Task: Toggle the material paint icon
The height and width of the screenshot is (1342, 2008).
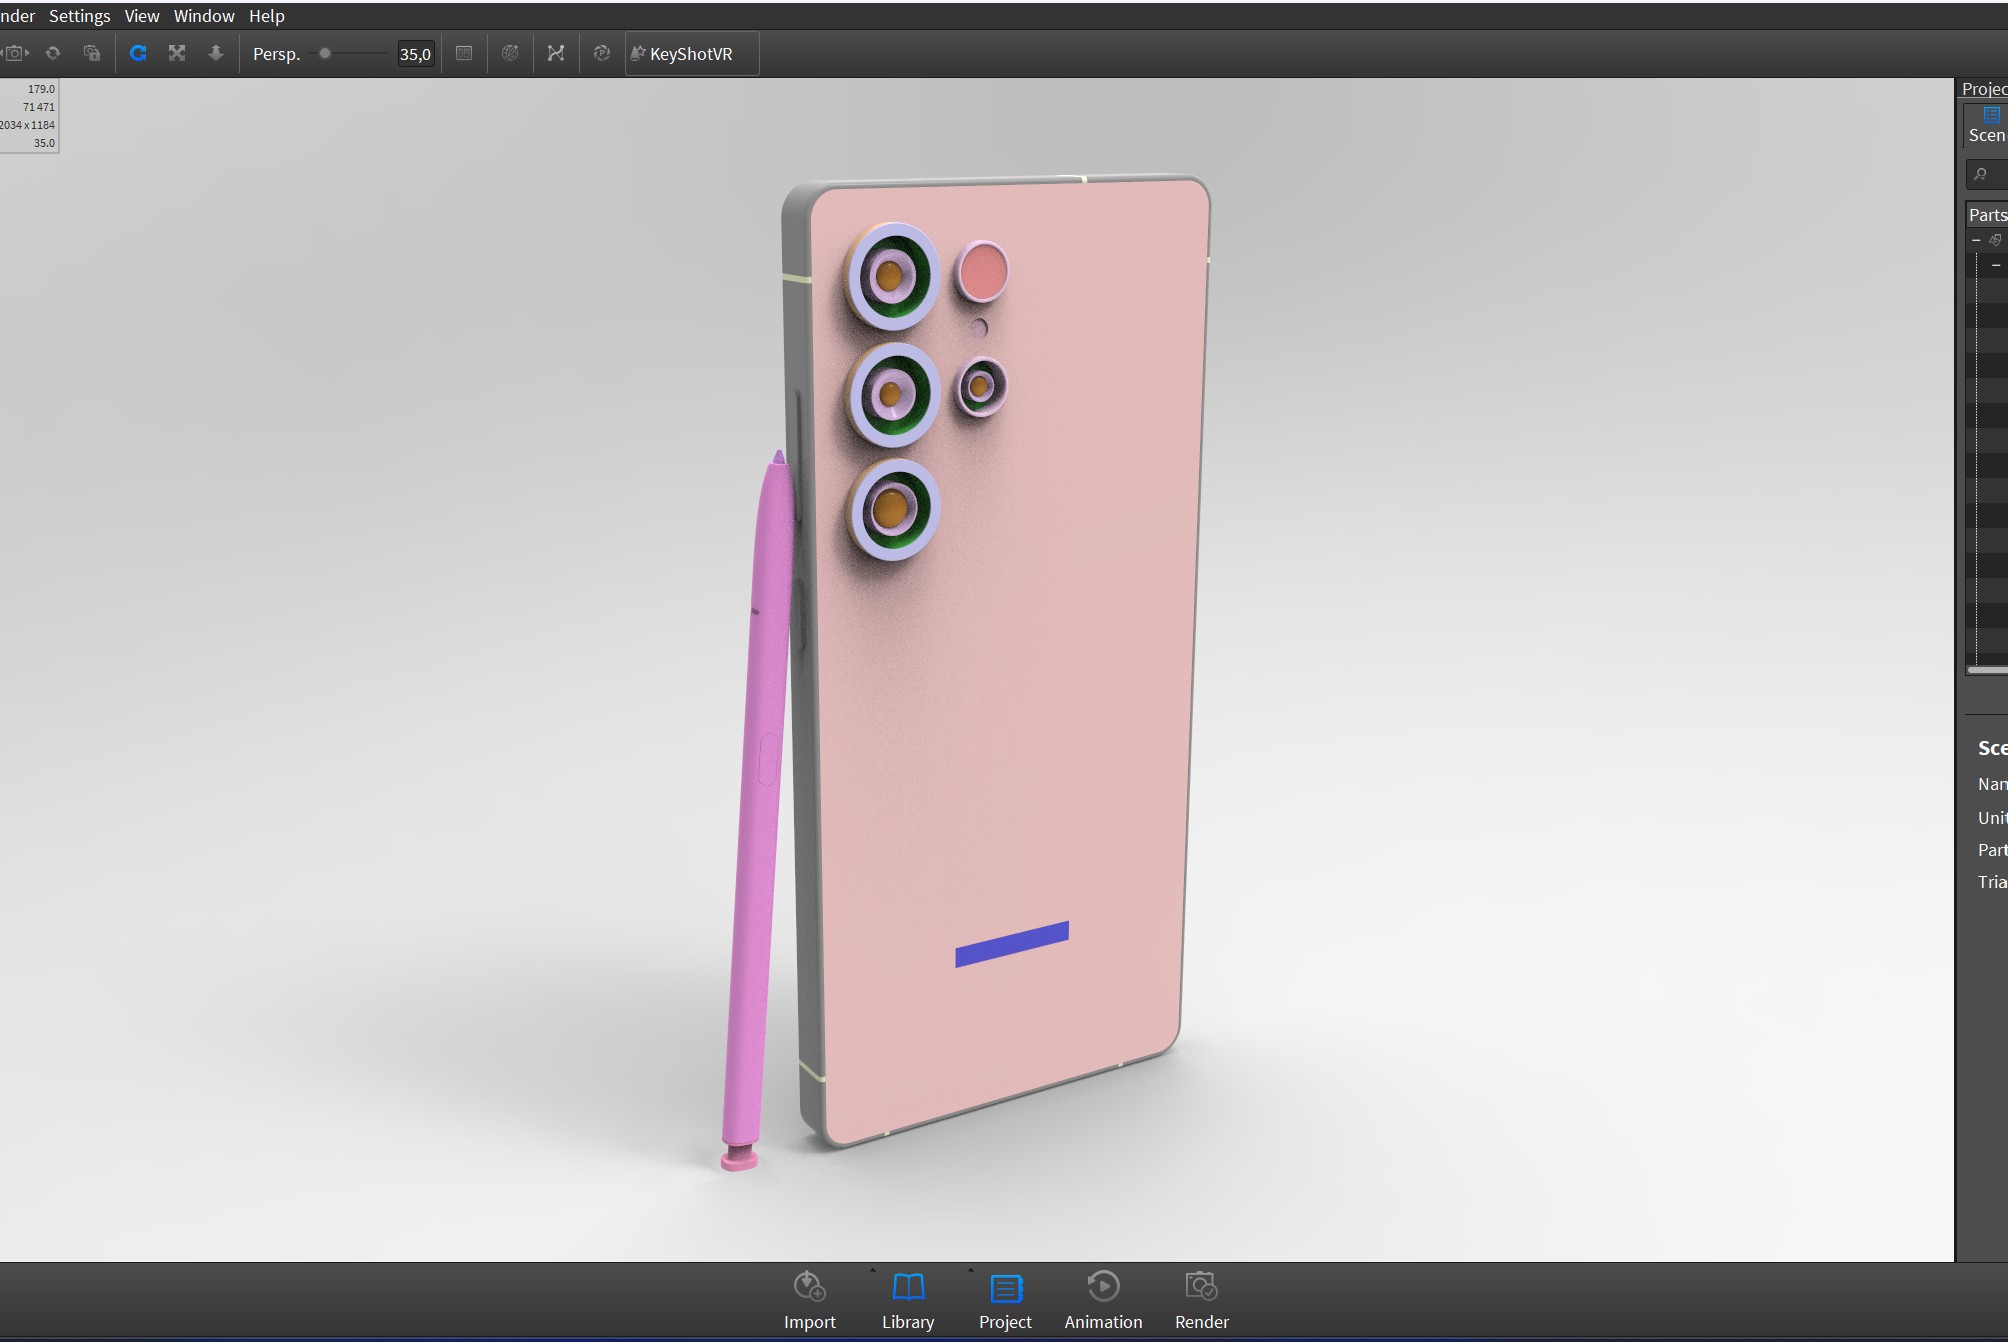Action: point(510,53)
